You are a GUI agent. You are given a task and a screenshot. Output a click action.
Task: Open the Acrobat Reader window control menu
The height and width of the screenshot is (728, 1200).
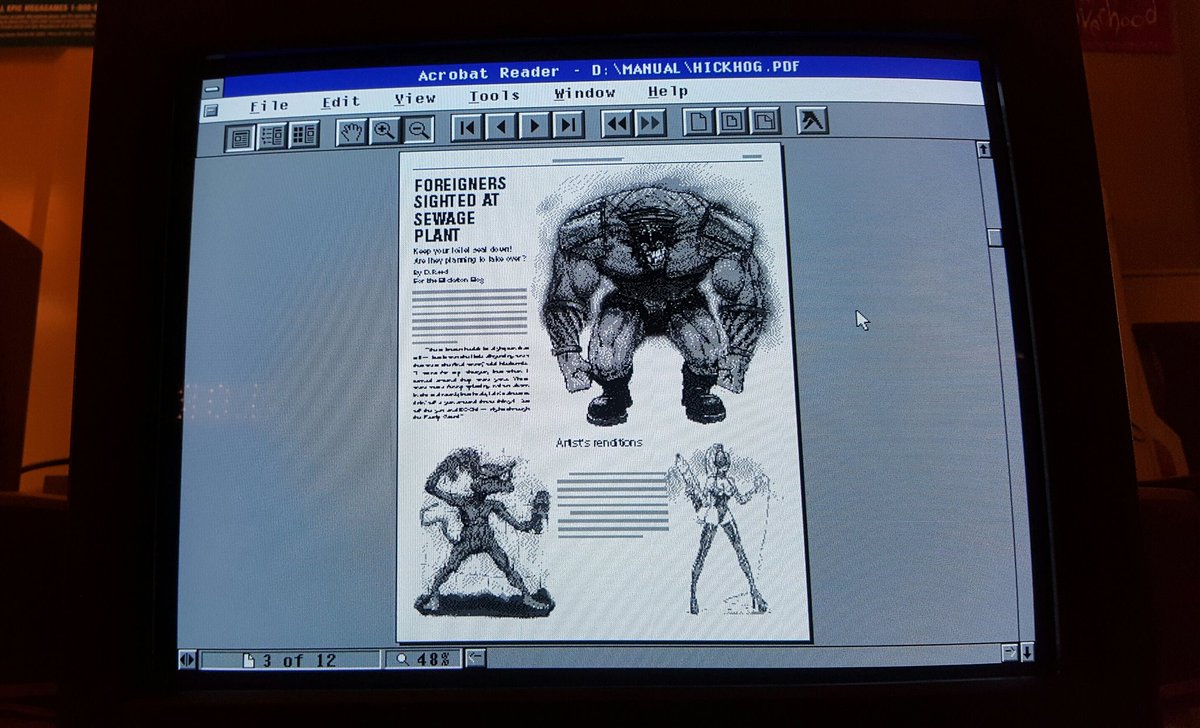click(x=211, y=88)
